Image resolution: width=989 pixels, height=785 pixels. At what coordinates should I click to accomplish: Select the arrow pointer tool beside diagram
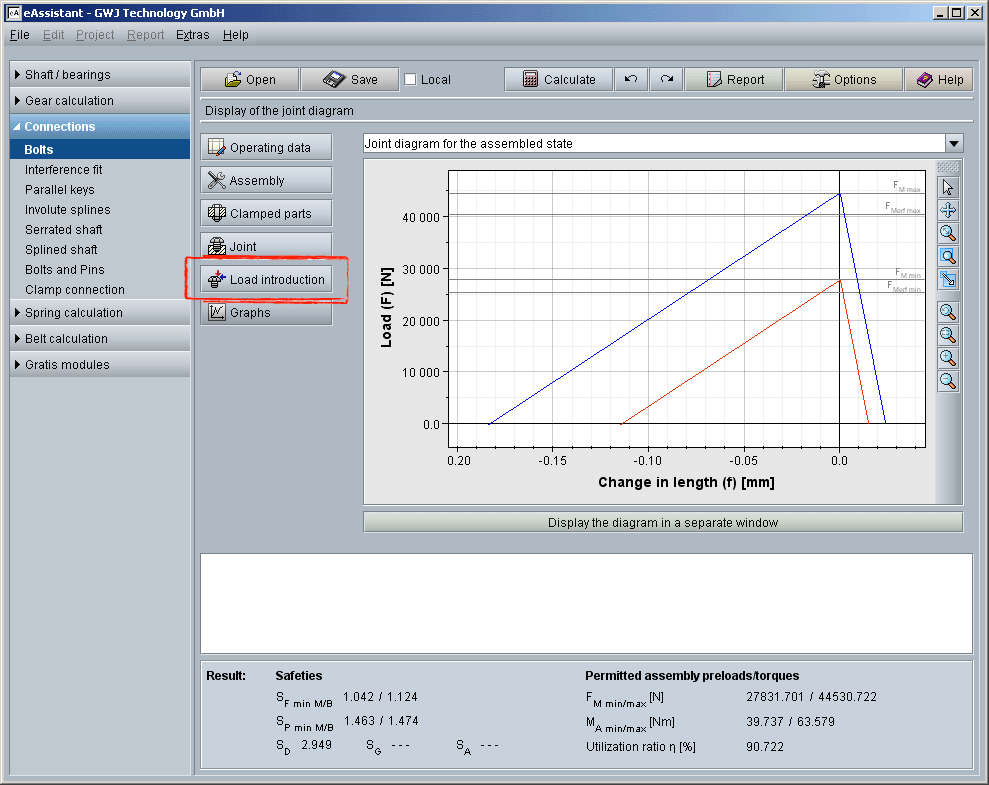pos(948,187)
